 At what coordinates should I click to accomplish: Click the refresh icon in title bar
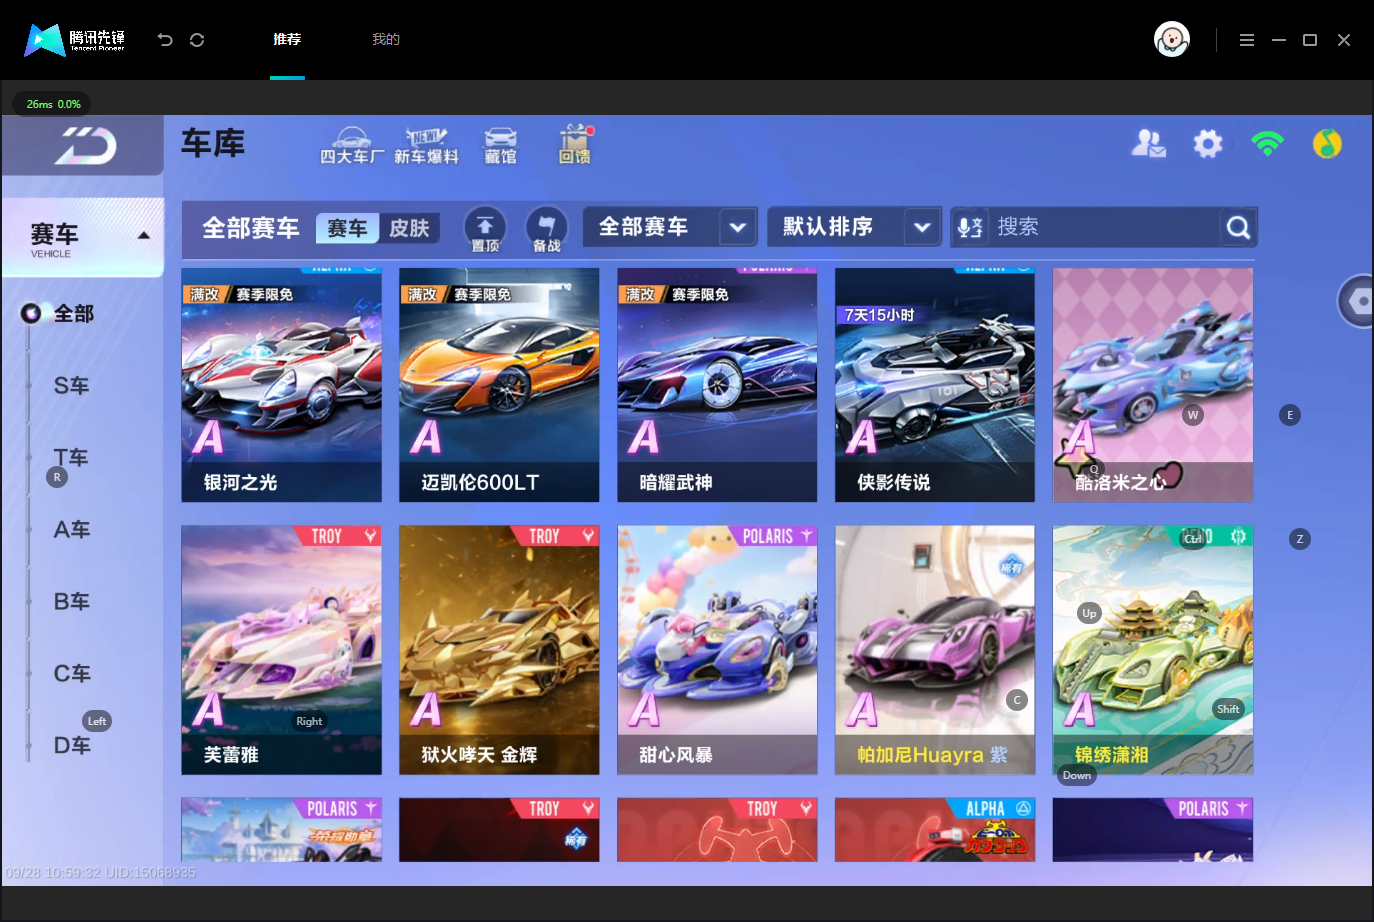click(197, 40)
